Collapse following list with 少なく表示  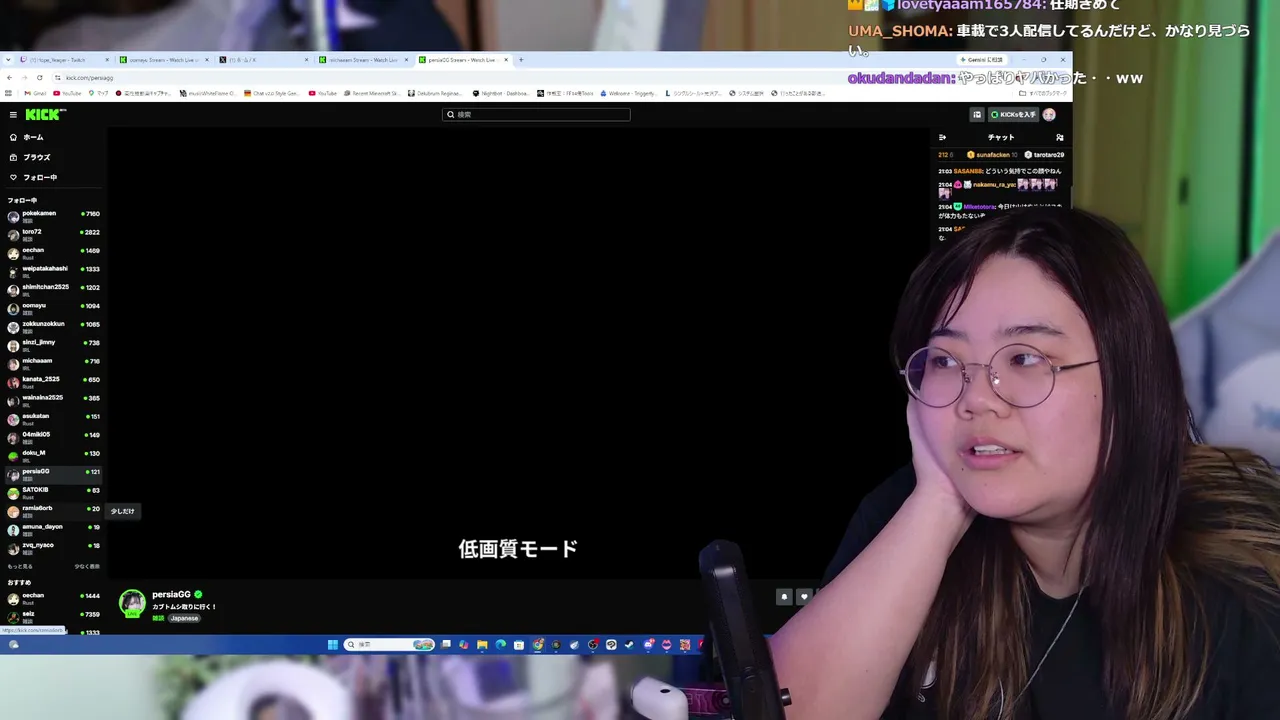tap(87, 567)
